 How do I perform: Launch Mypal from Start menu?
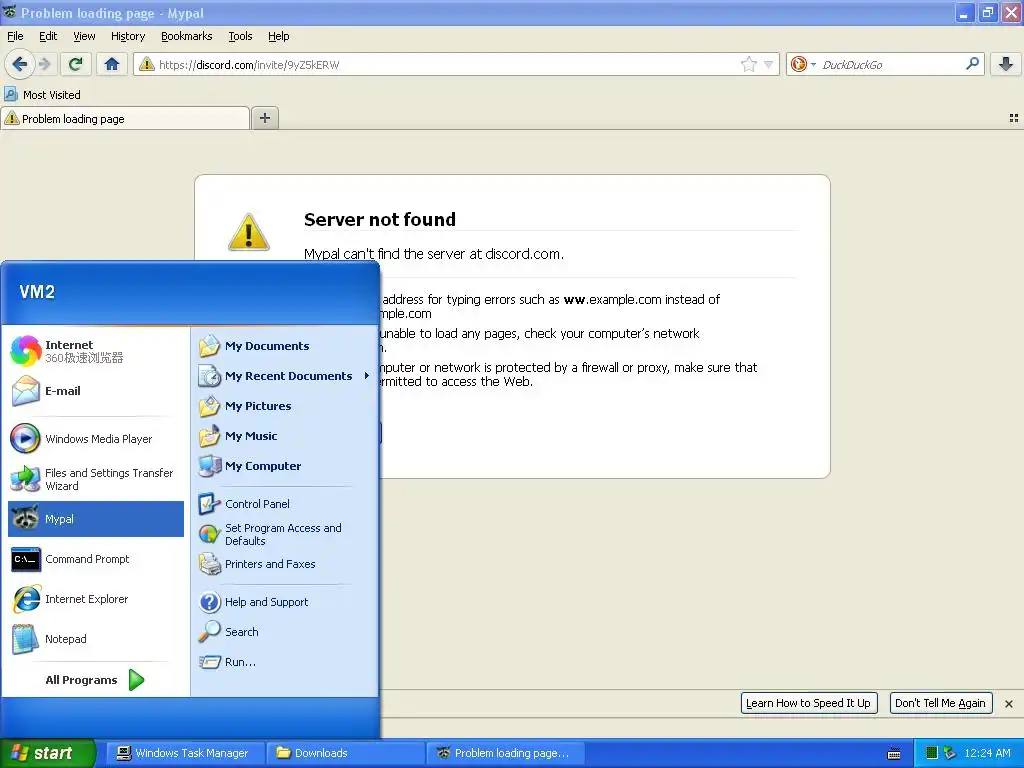click(x=95, y=519)
